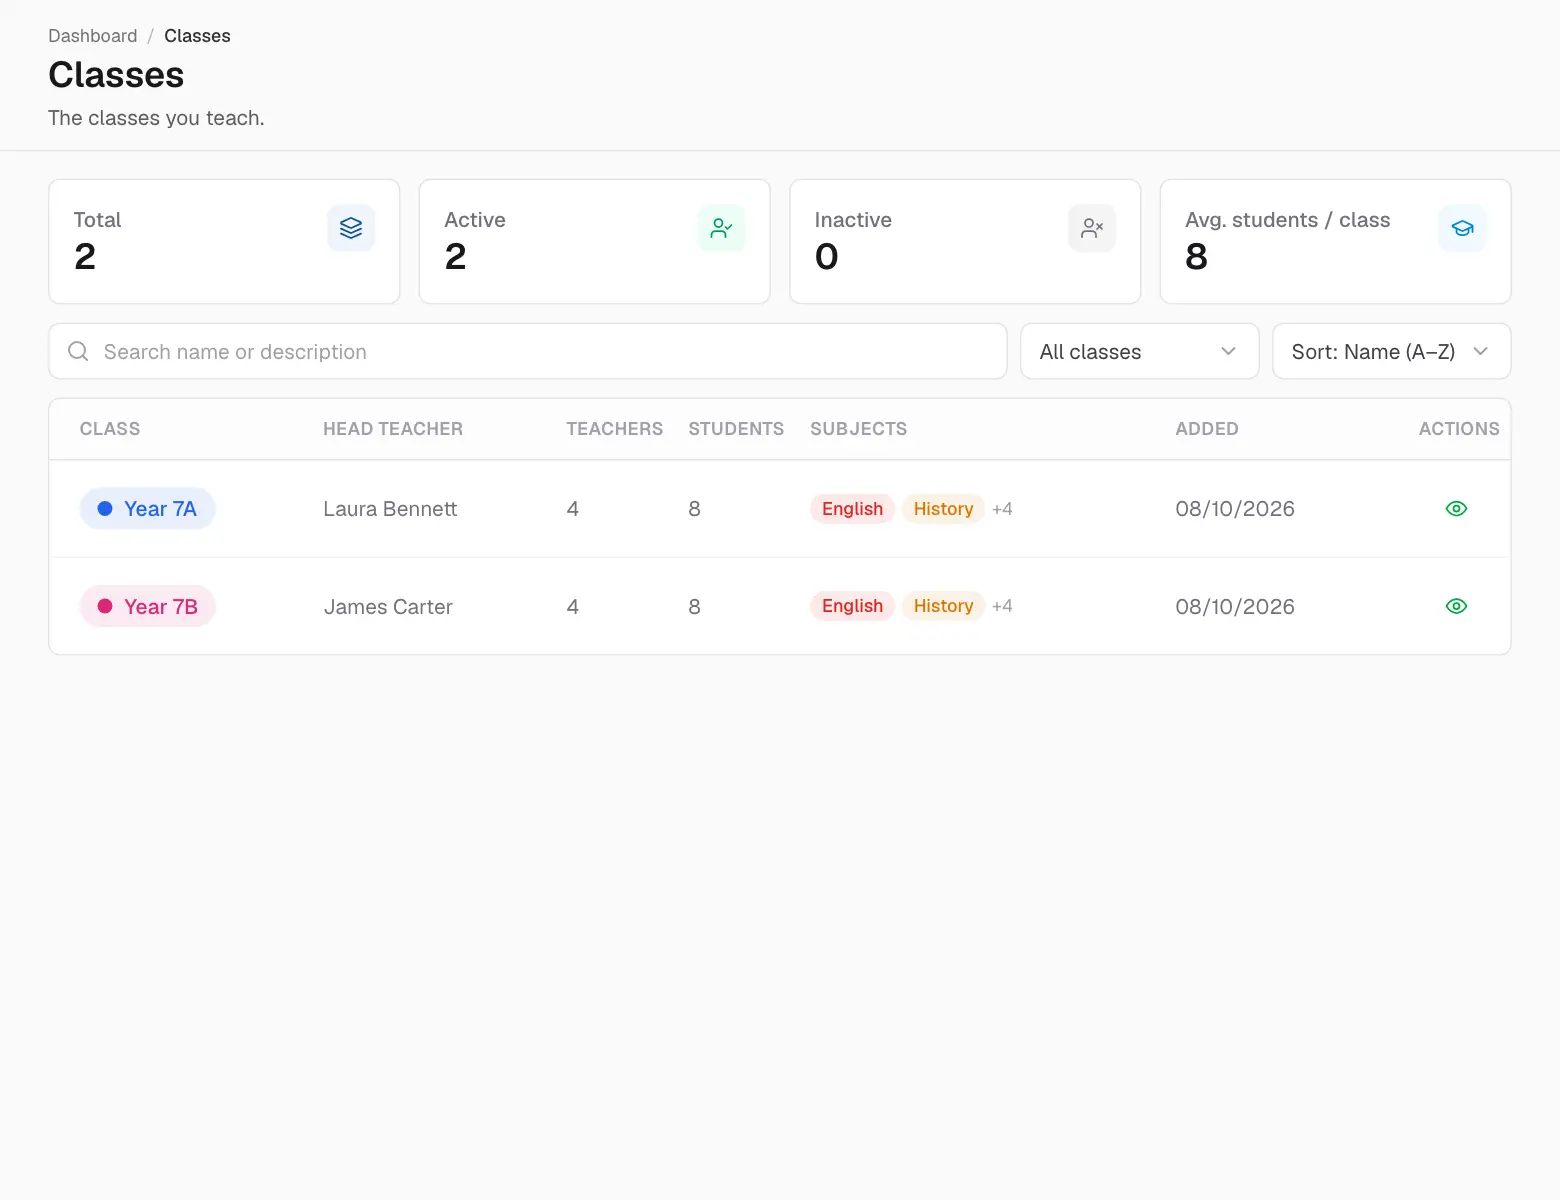Click the CLASS column header
This screenshot has width=1560, height=1200.
click(110, 429)
